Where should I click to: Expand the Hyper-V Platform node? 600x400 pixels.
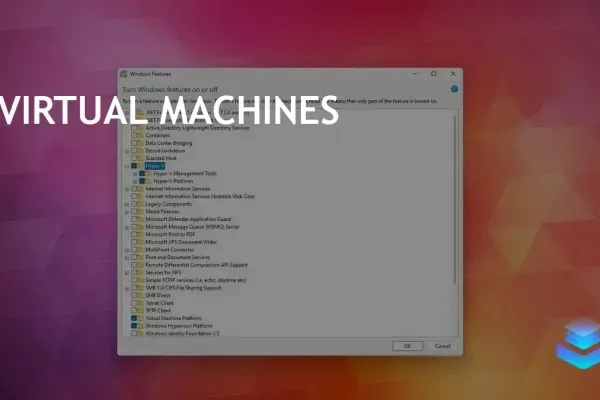coord(135,181)
